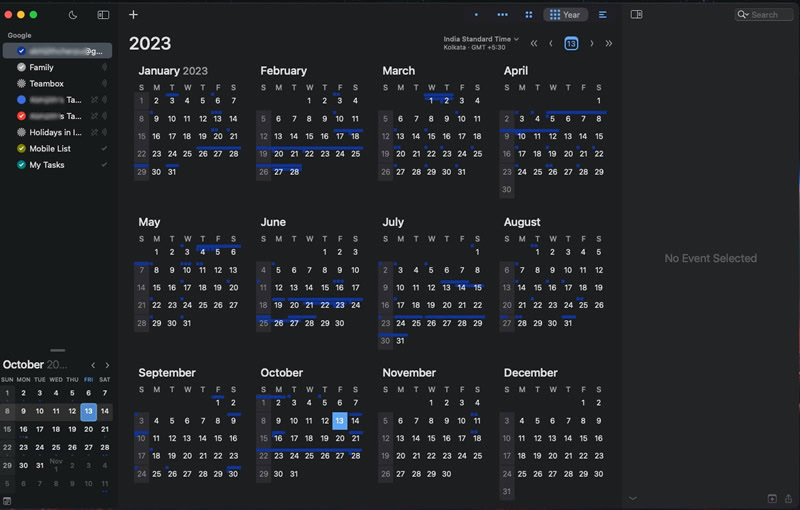This screenshot has width=800, height=510.
Task: Open the October month title
Action: [282, 373]
